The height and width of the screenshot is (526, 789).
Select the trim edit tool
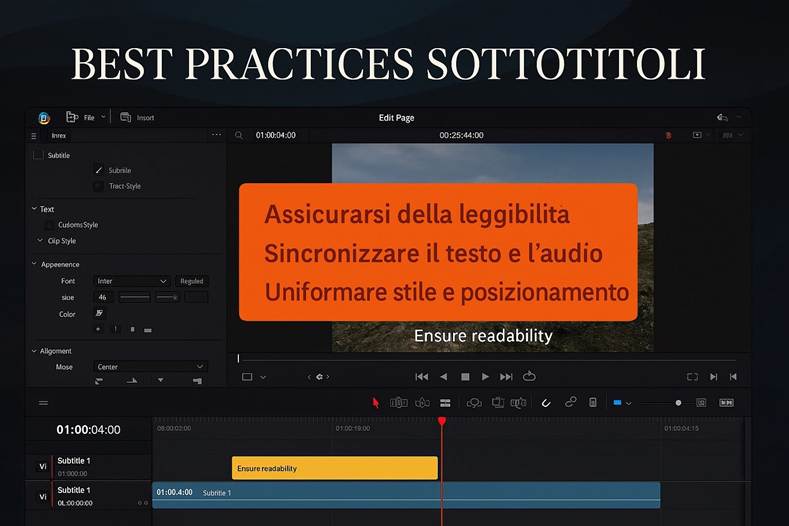coord(399,403)
